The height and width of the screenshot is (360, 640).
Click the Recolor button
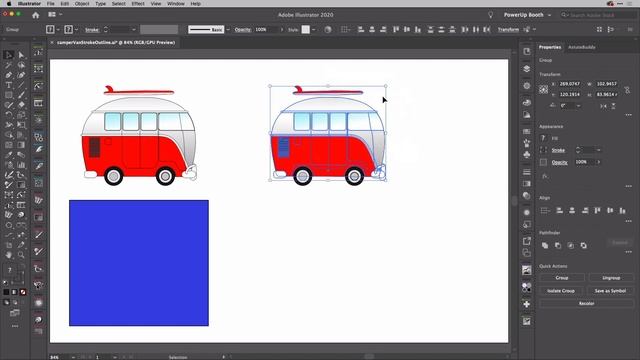point(587,303)
